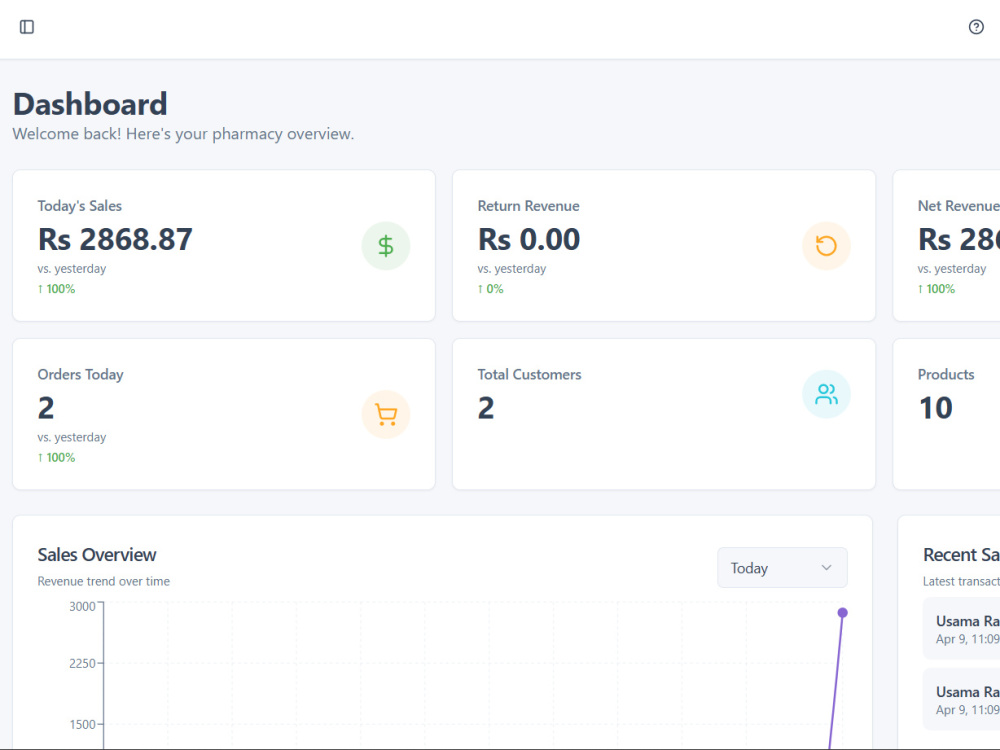Click the orange shopping cart icon
Screen dimensions: 1000x750
pos(386,415)
